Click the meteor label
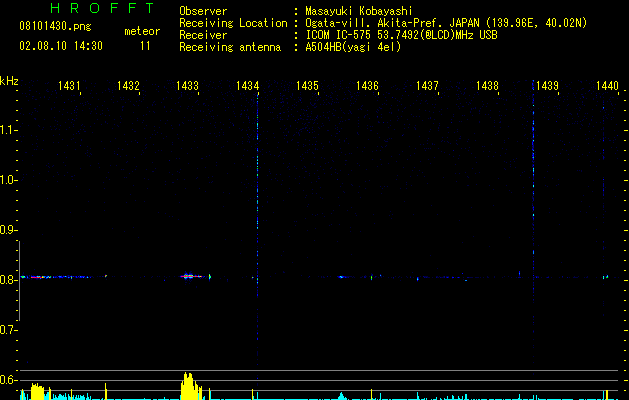The image size is (629, 400). pos(142,31)
